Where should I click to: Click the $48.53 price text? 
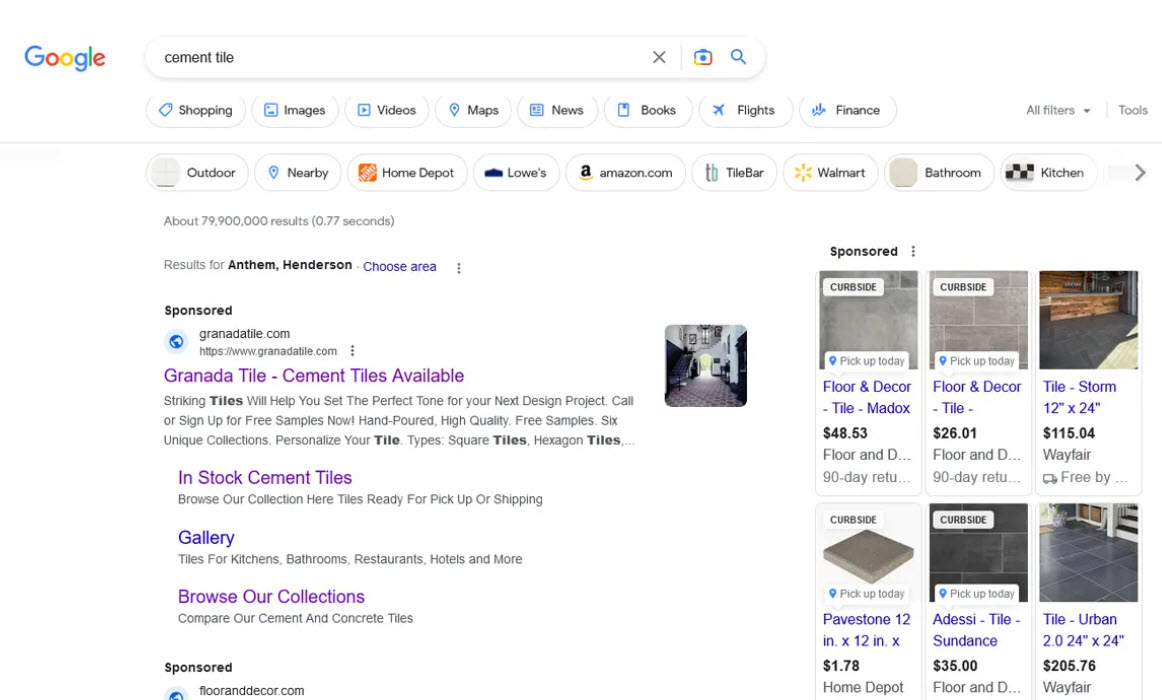pyautogui.click(x=845, y=433)
